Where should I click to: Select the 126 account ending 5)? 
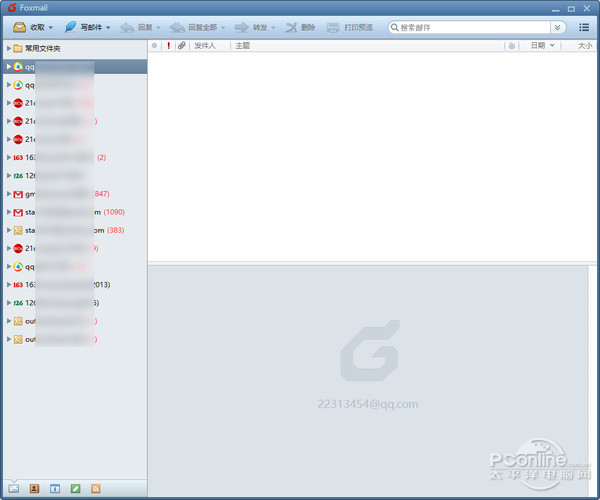click(75, 303)
